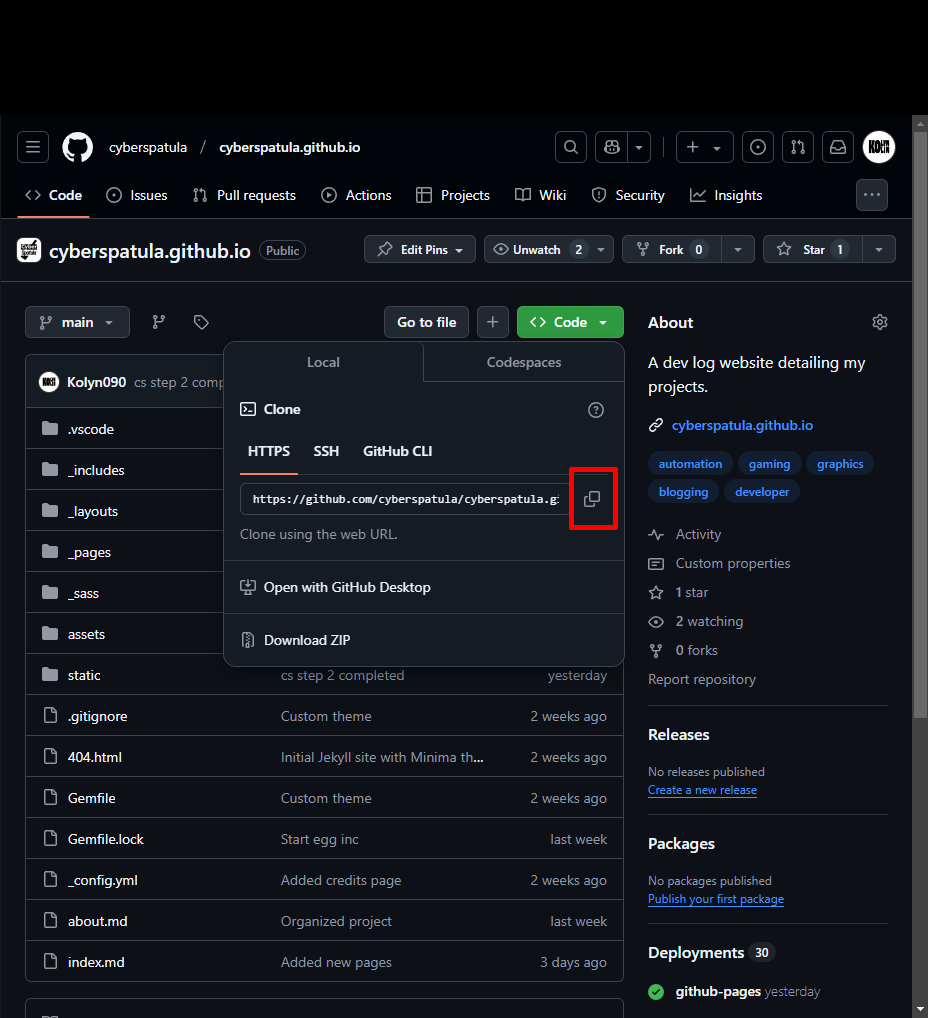Open the notifications inbox

pyautogui.click(x=837, y=147)
